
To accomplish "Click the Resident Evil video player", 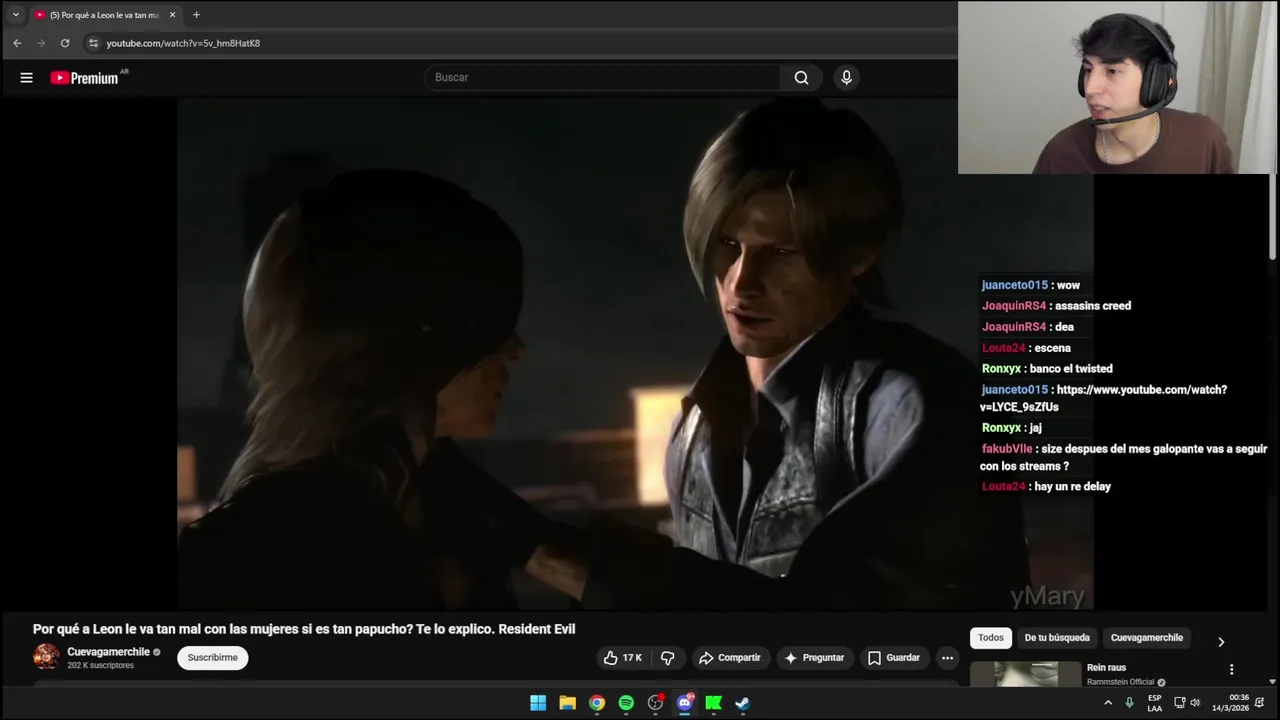I will (x=635, y=353).
